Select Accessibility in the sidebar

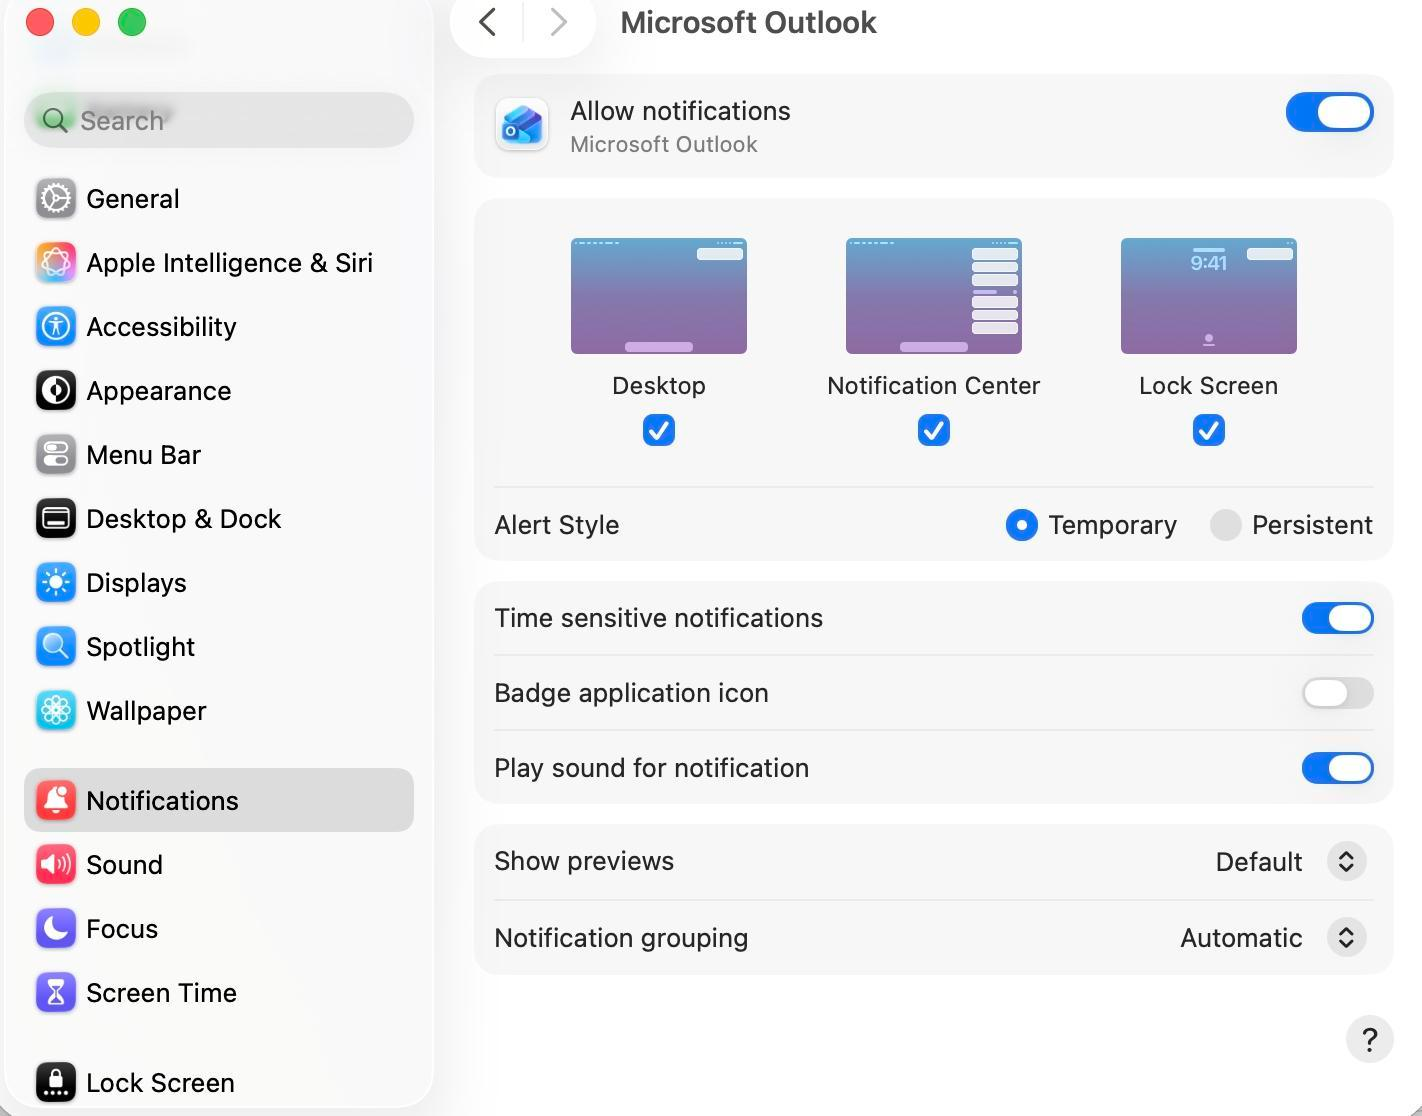(219, 327)
